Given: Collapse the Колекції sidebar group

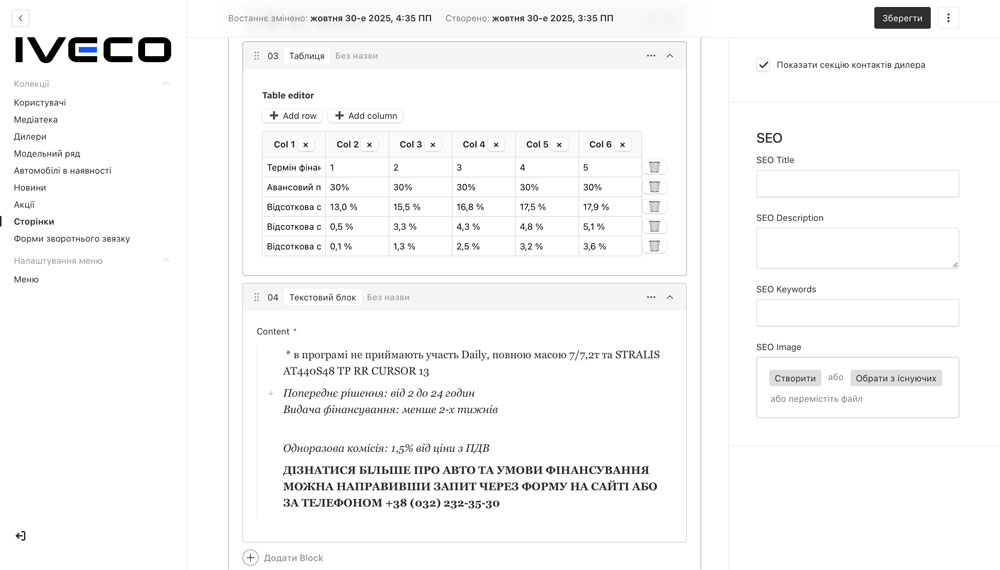Looking at the screenshot, I should [166, 84].
